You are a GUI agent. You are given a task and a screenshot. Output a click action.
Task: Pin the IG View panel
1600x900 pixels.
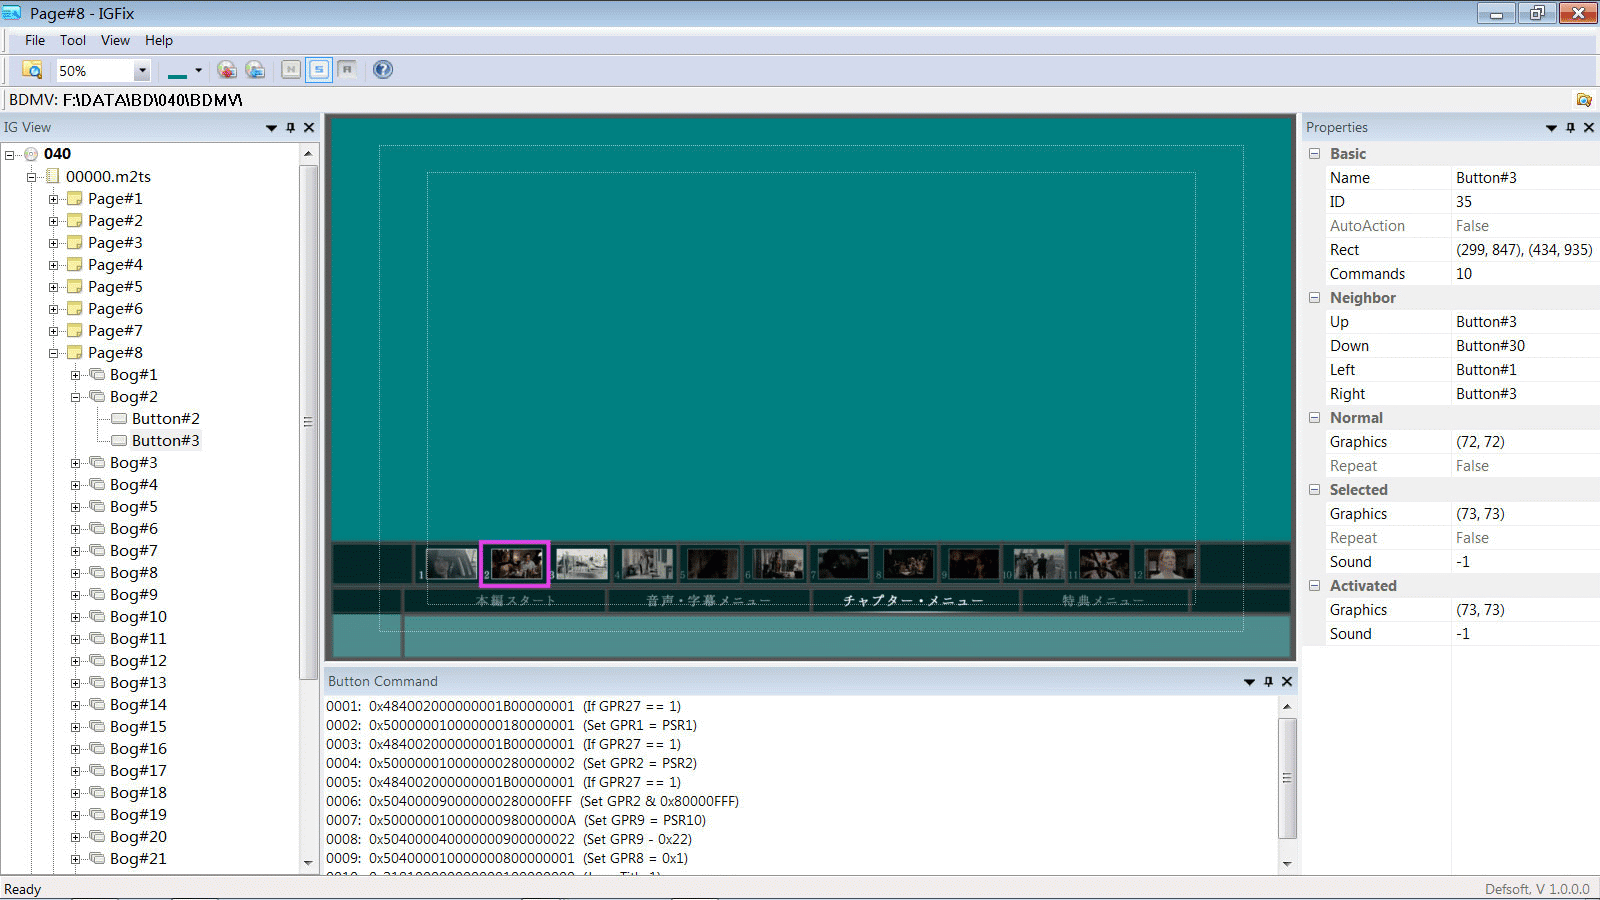[290, 127]
